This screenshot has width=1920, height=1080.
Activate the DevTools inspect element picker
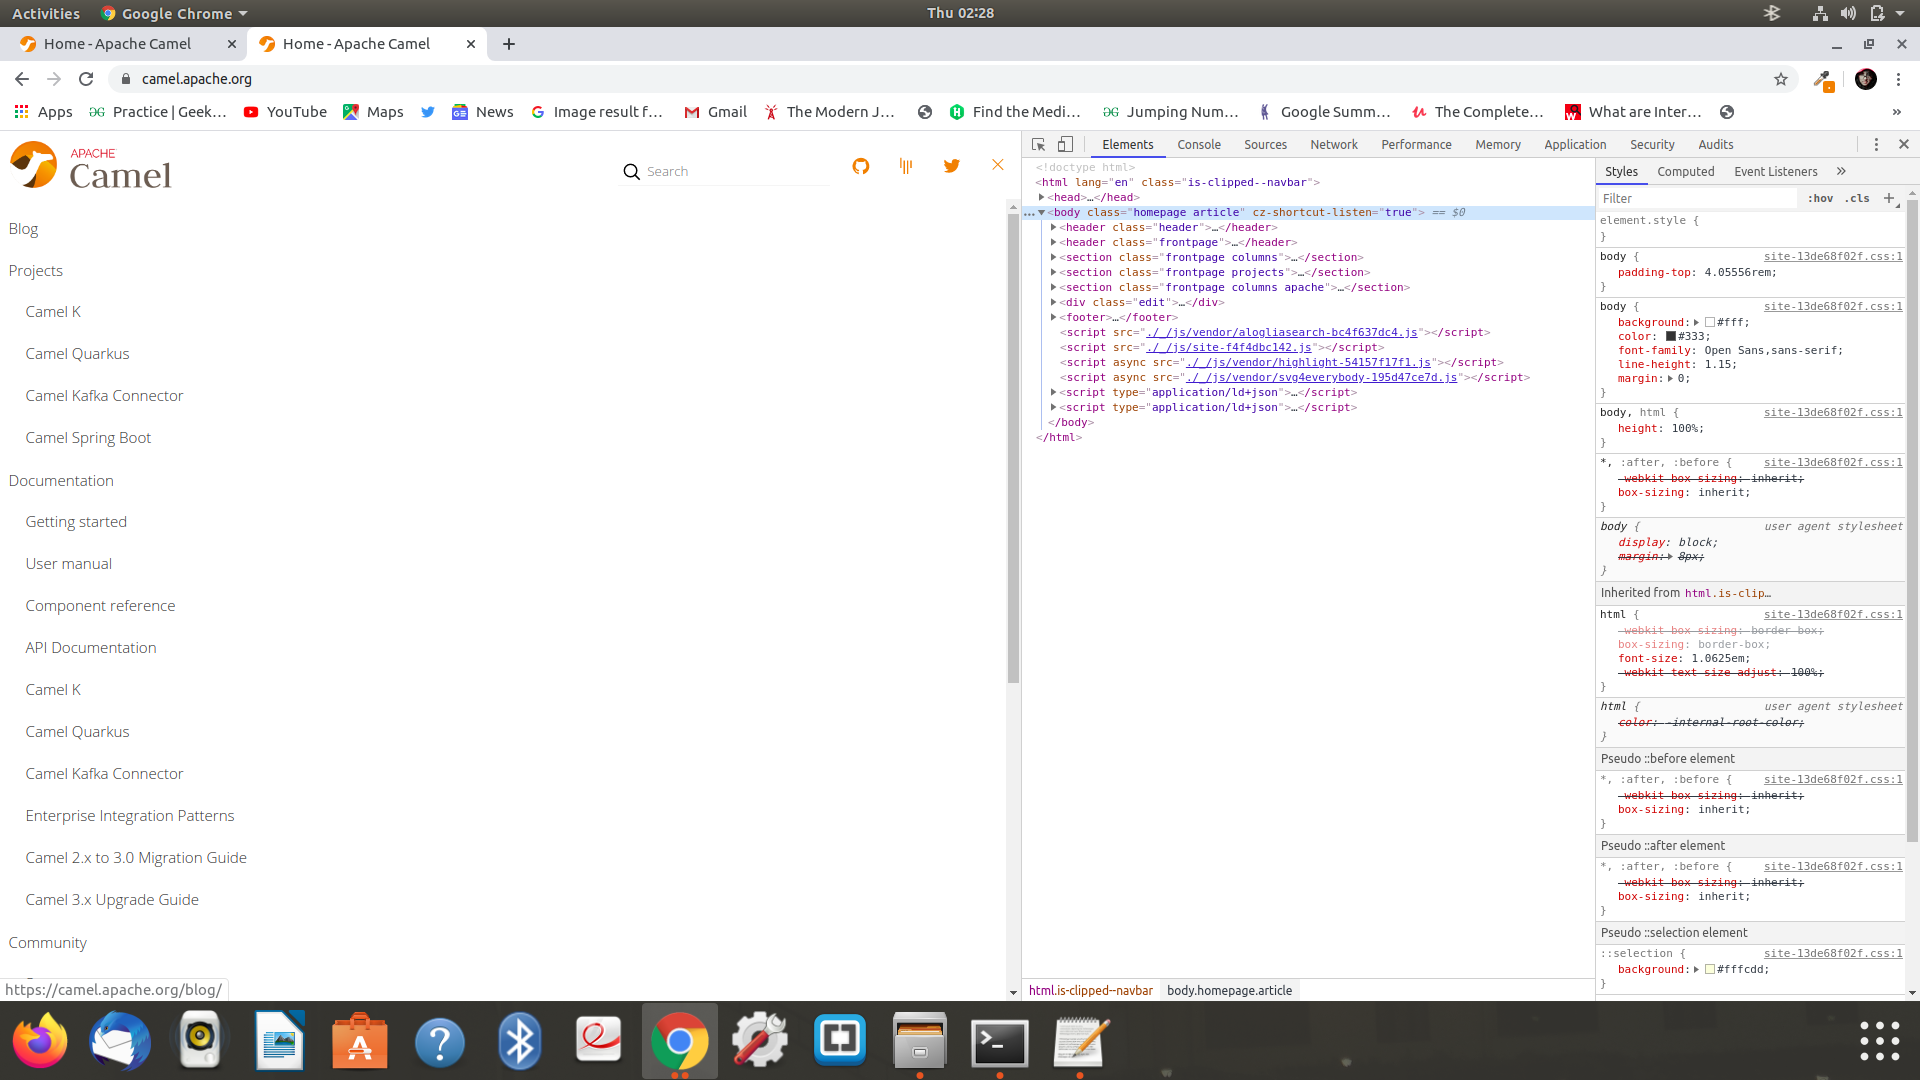coord(1039,144)
